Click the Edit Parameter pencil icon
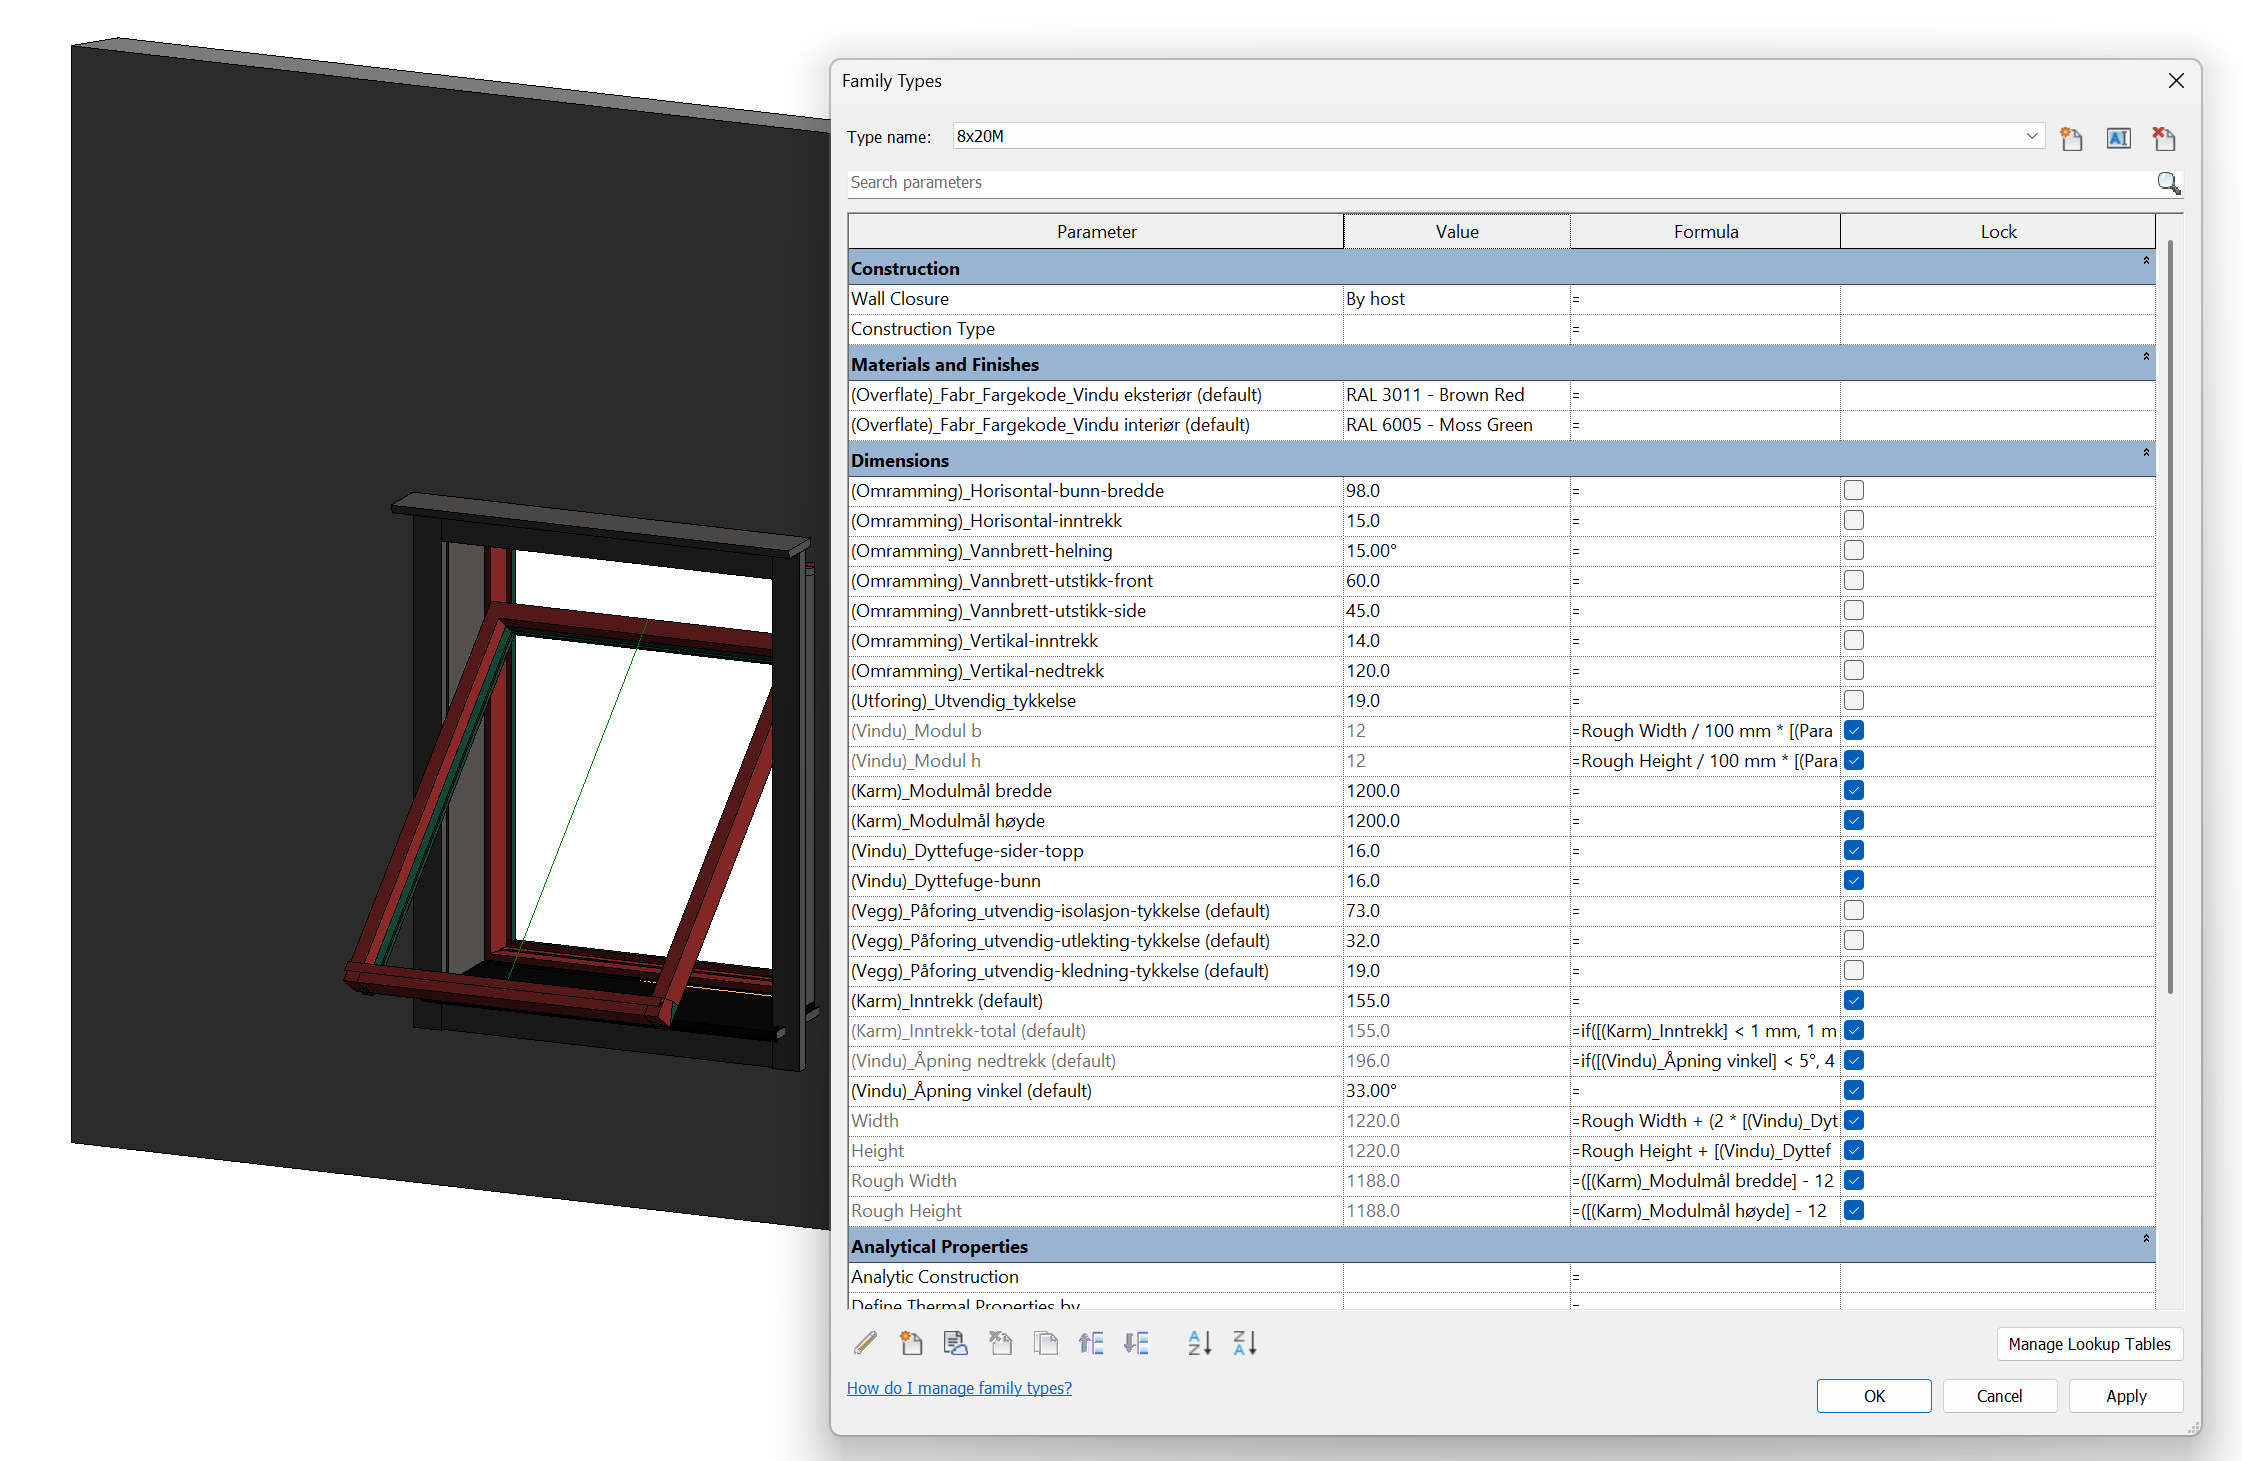This screenshot has height=1461, width=2242. click(x=865, y=1343)
